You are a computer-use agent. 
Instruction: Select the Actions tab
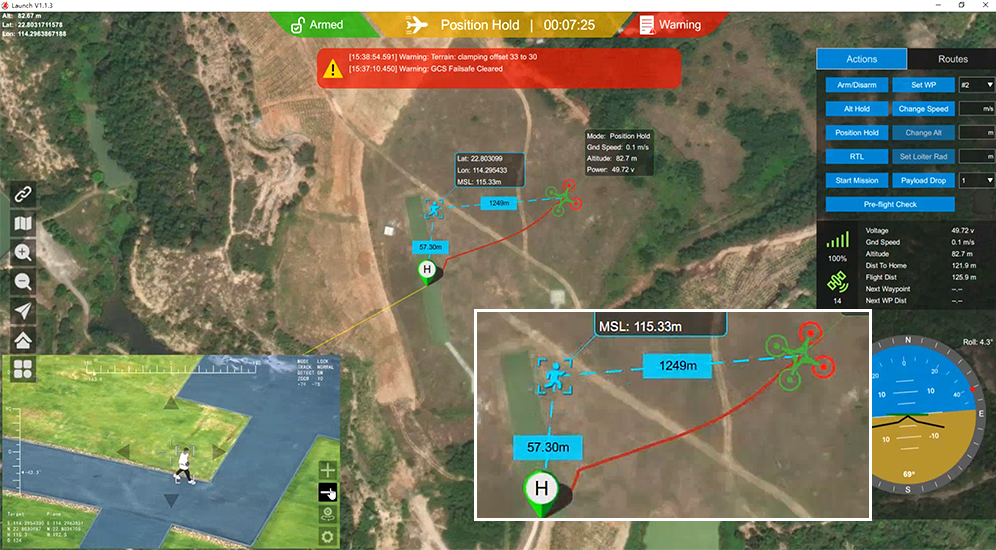(861, 59)
